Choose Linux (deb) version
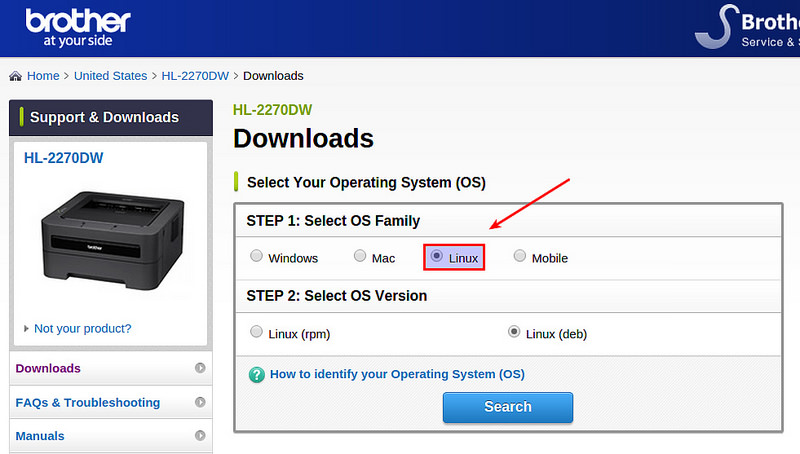The image size is (800, 454). point(514,332)
